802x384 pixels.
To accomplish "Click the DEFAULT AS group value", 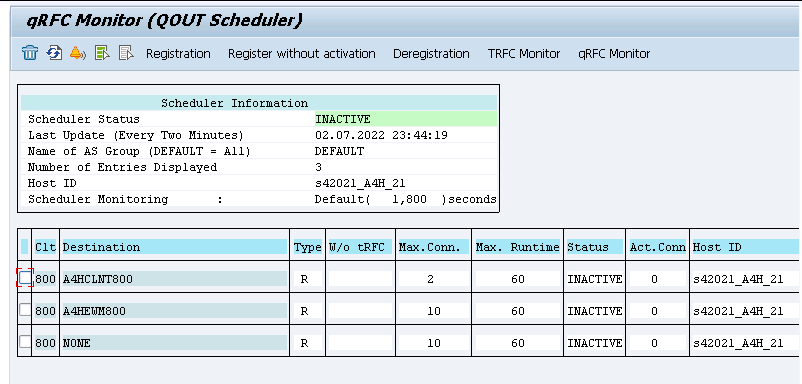I will pos(340,151).
